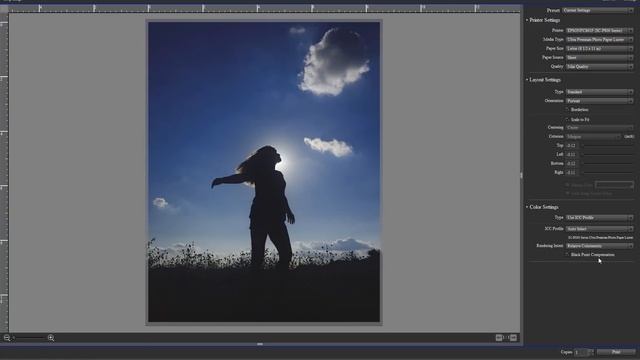This screenshot has height=360, width=640.
Task: Adjust the Top margin slider
Action: coord(607,145)
